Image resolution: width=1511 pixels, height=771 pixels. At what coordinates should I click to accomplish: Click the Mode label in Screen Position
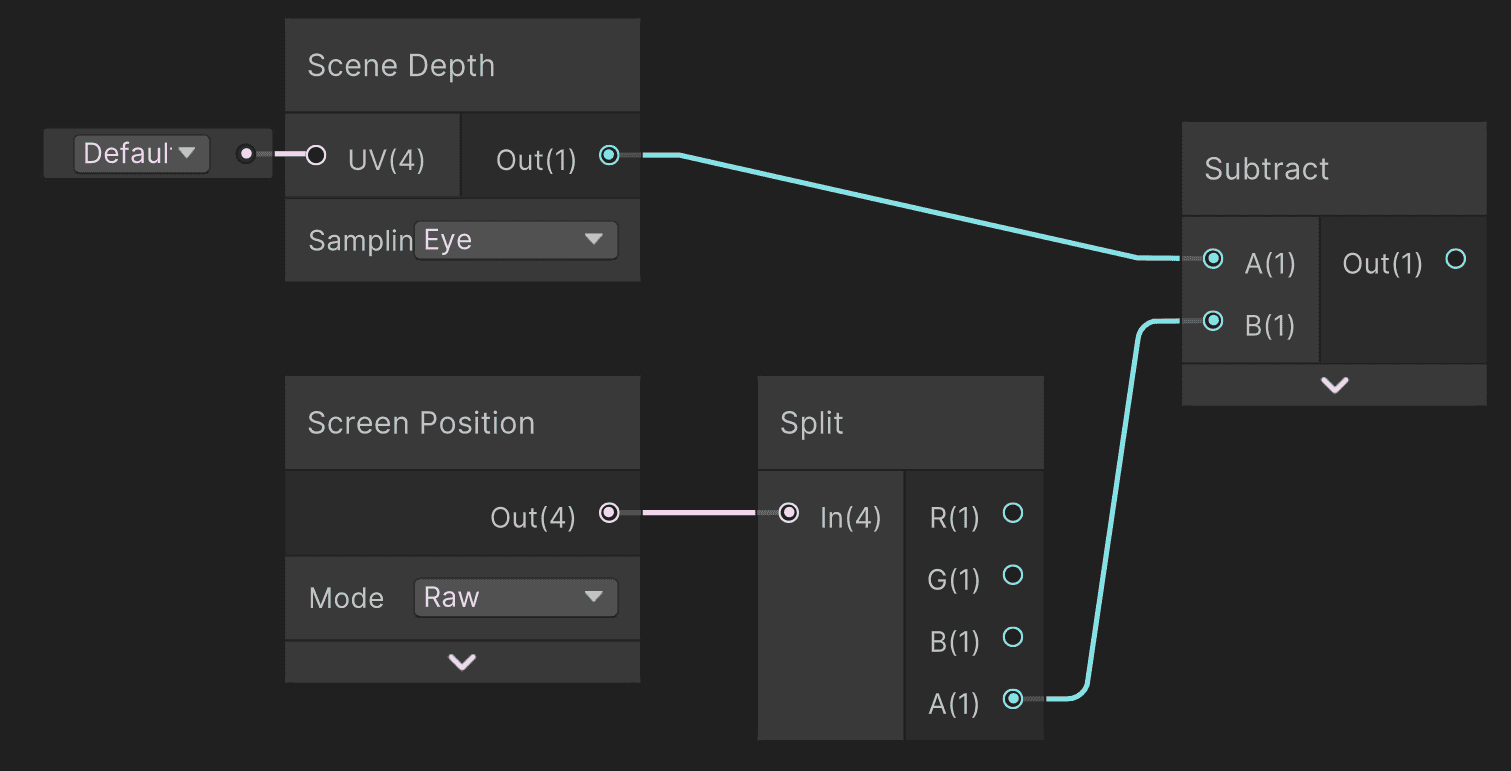coord(346,598)
